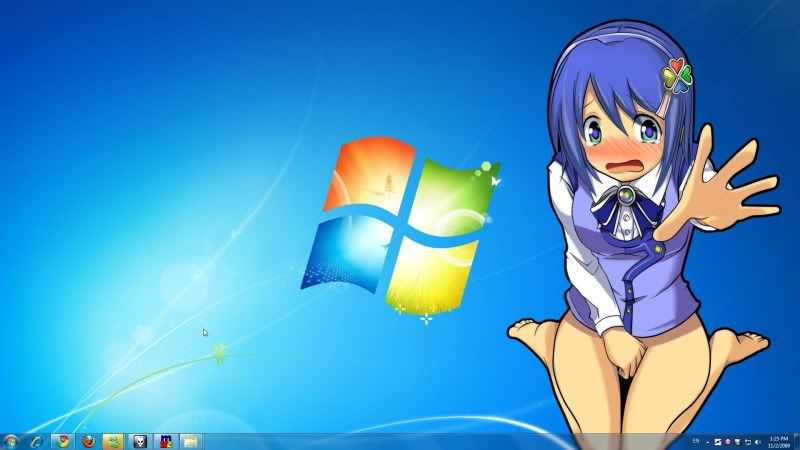Open the alien skull taskbar application
Viewport: 800px width, 450px height.
[x=139, y=441]
